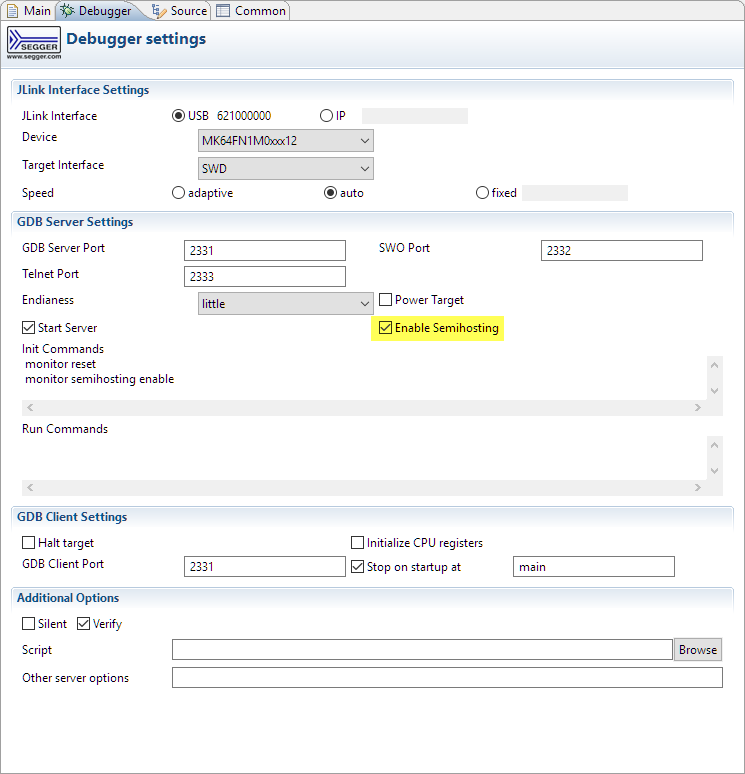Select IP JLink interface option
This screenshot has height=774, width=745.
pos(326,116)
